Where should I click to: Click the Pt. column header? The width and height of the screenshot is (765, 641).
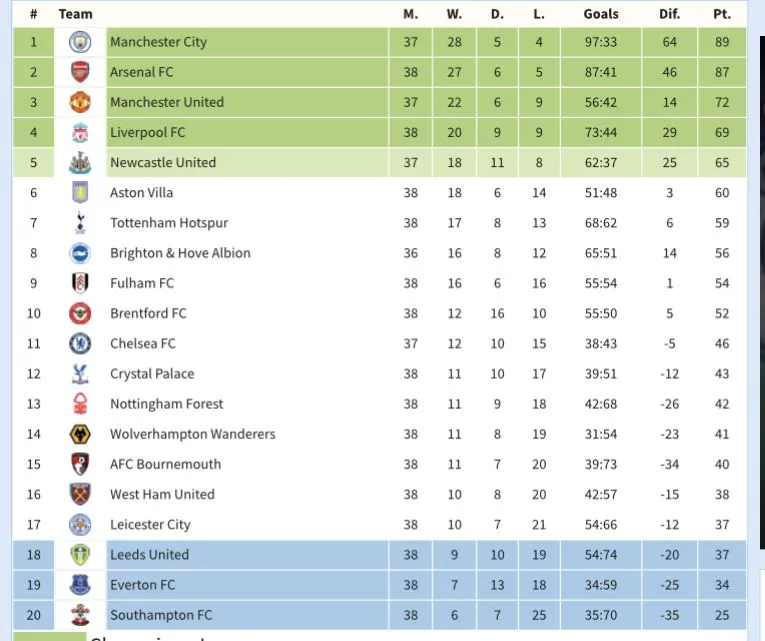point(722,14)
